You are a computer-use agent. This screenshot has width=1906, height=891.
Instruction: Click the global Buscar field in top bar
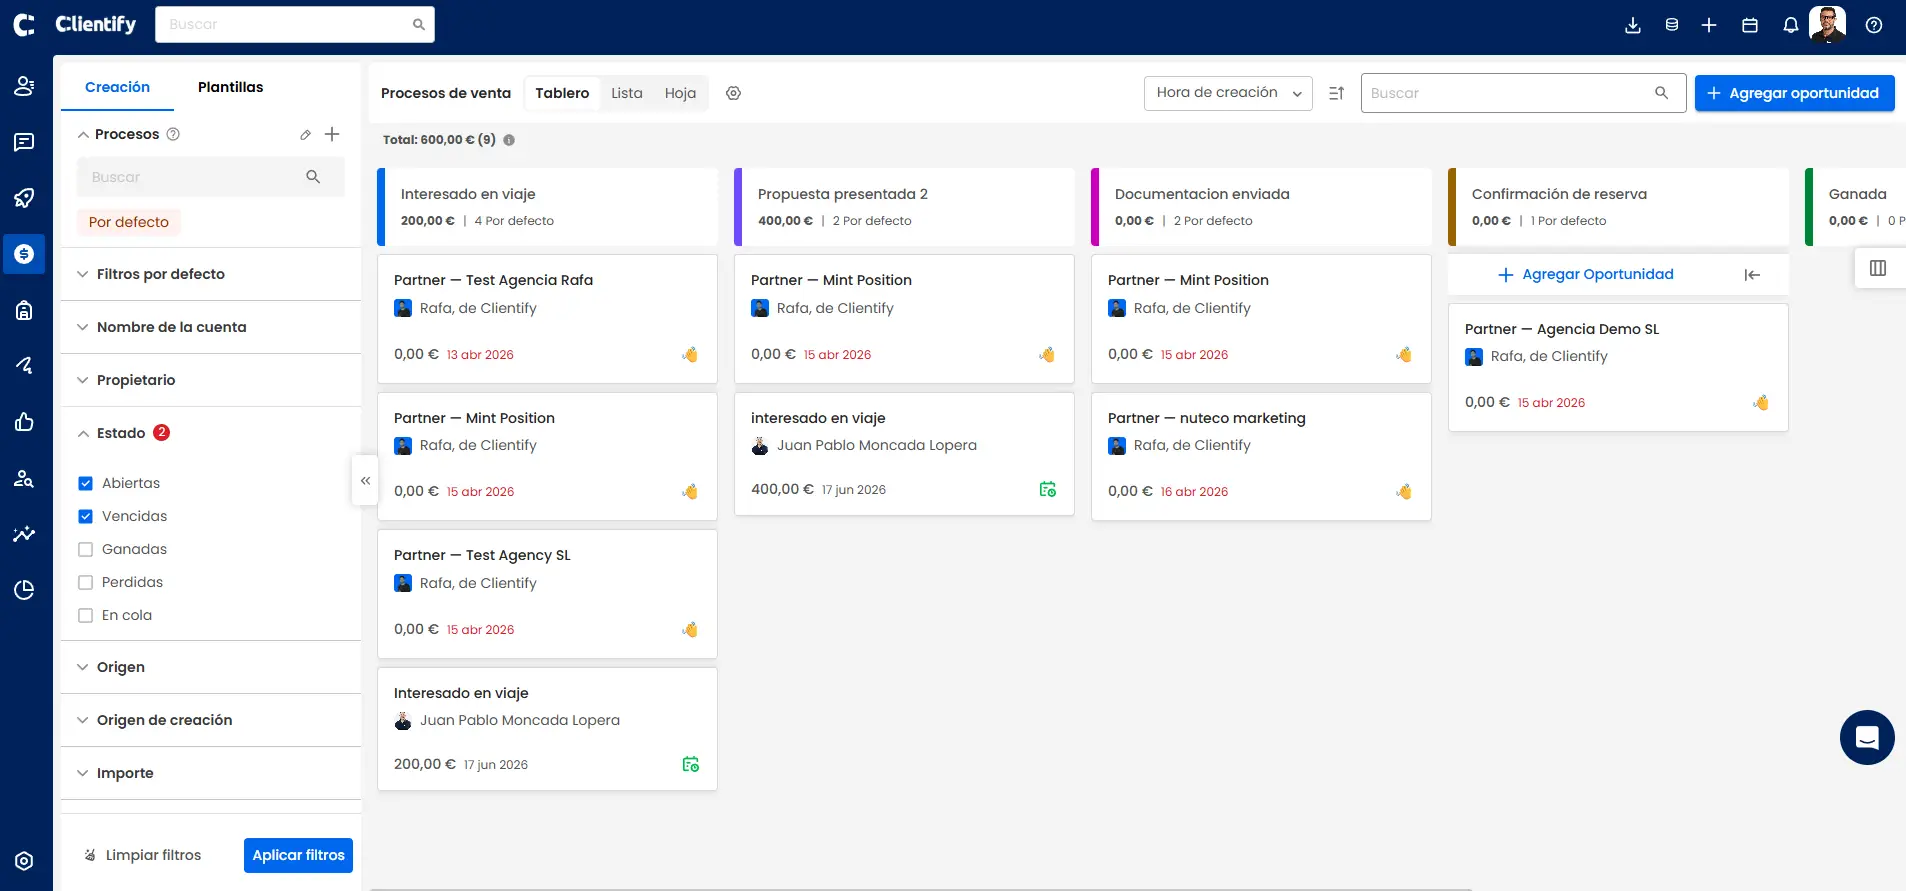[295, 24]
